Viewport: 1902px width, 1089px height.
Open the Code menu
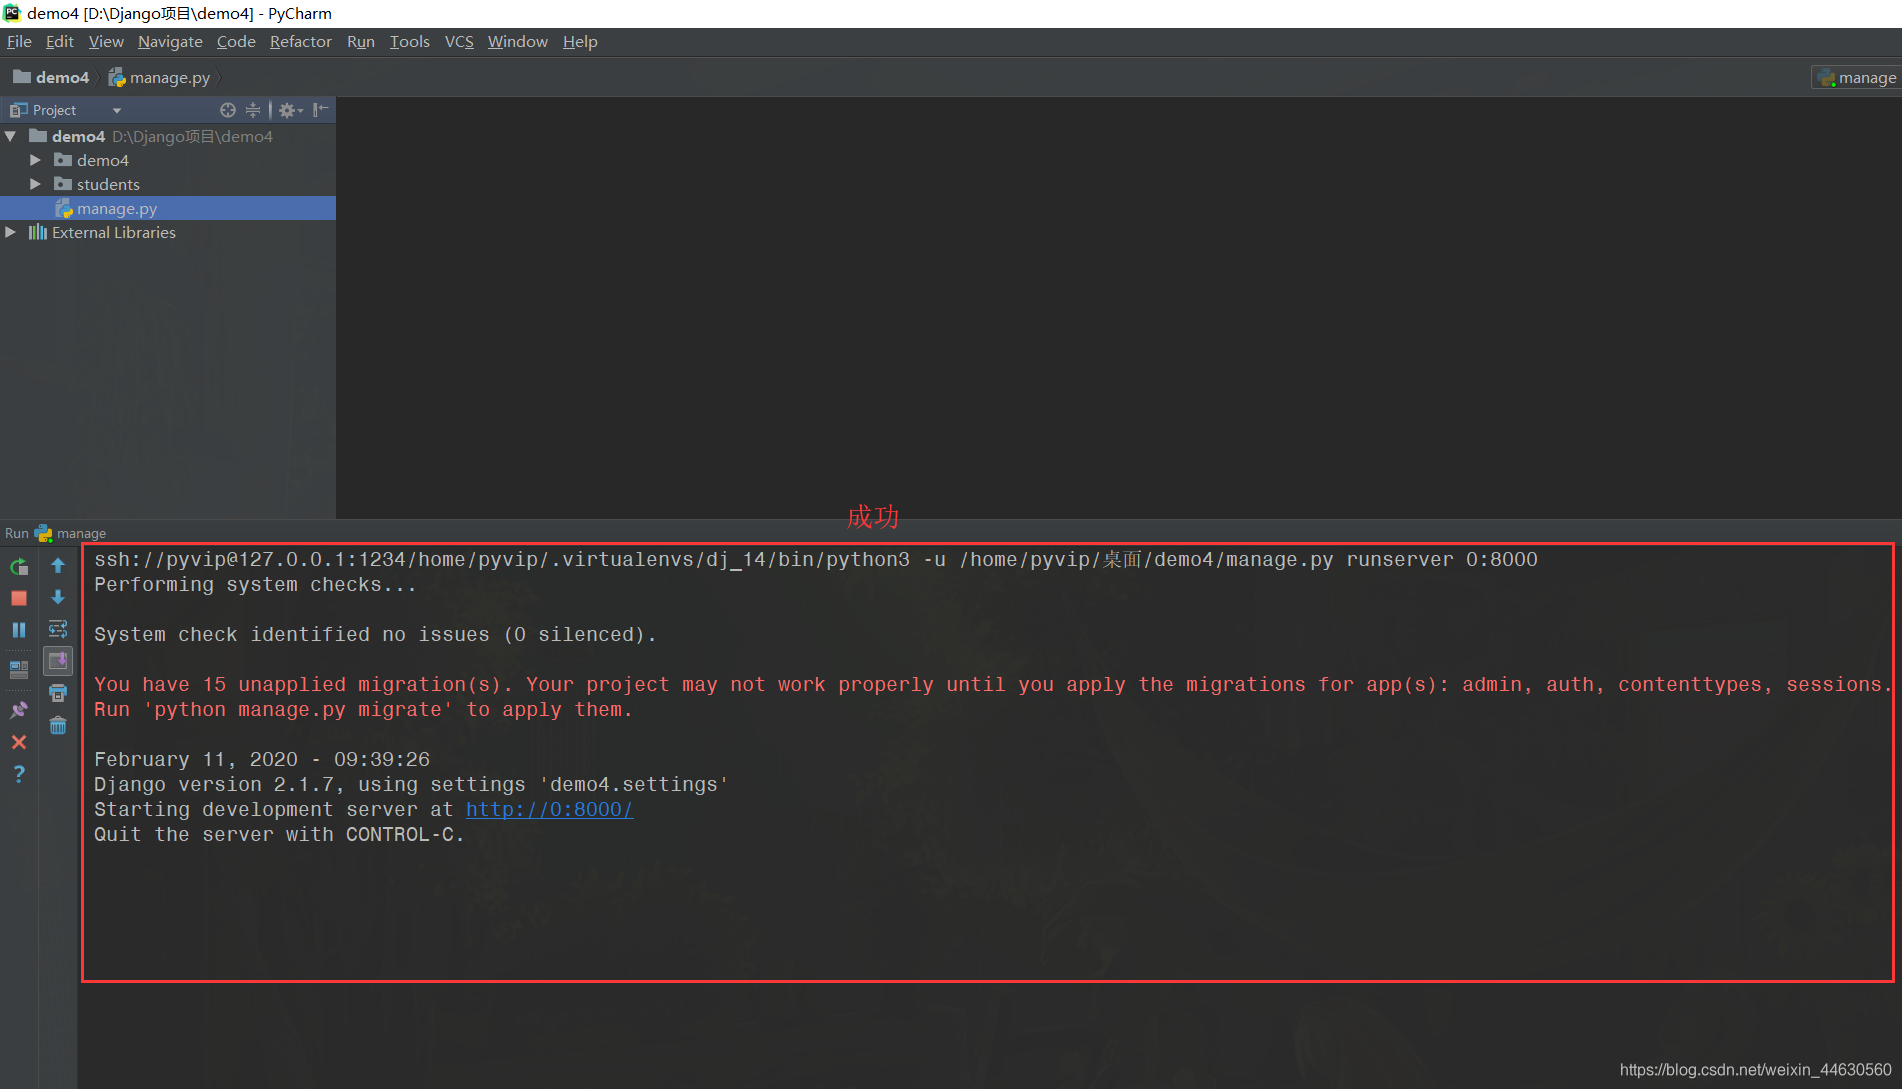[236, 41]
